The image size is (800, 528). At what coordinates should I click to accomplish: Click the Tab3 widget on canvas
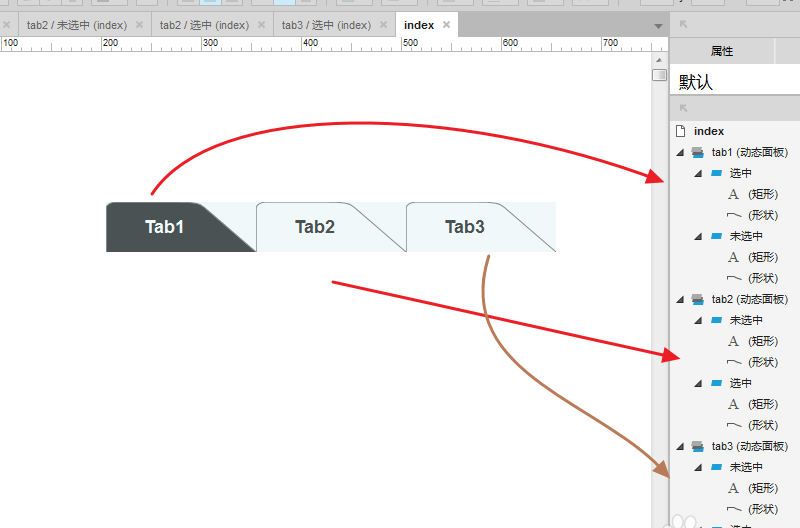coord(465,227)
